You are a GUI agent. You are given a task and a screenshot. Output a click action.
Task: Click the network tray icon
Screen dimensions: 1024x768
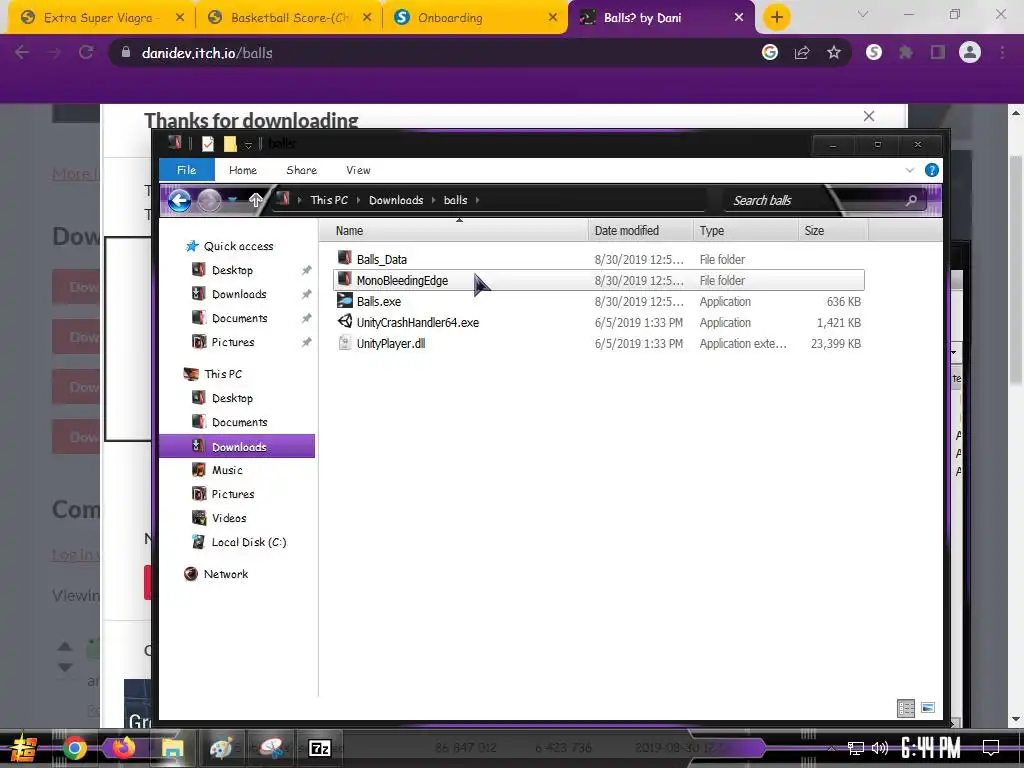click(x=855, y=748)
